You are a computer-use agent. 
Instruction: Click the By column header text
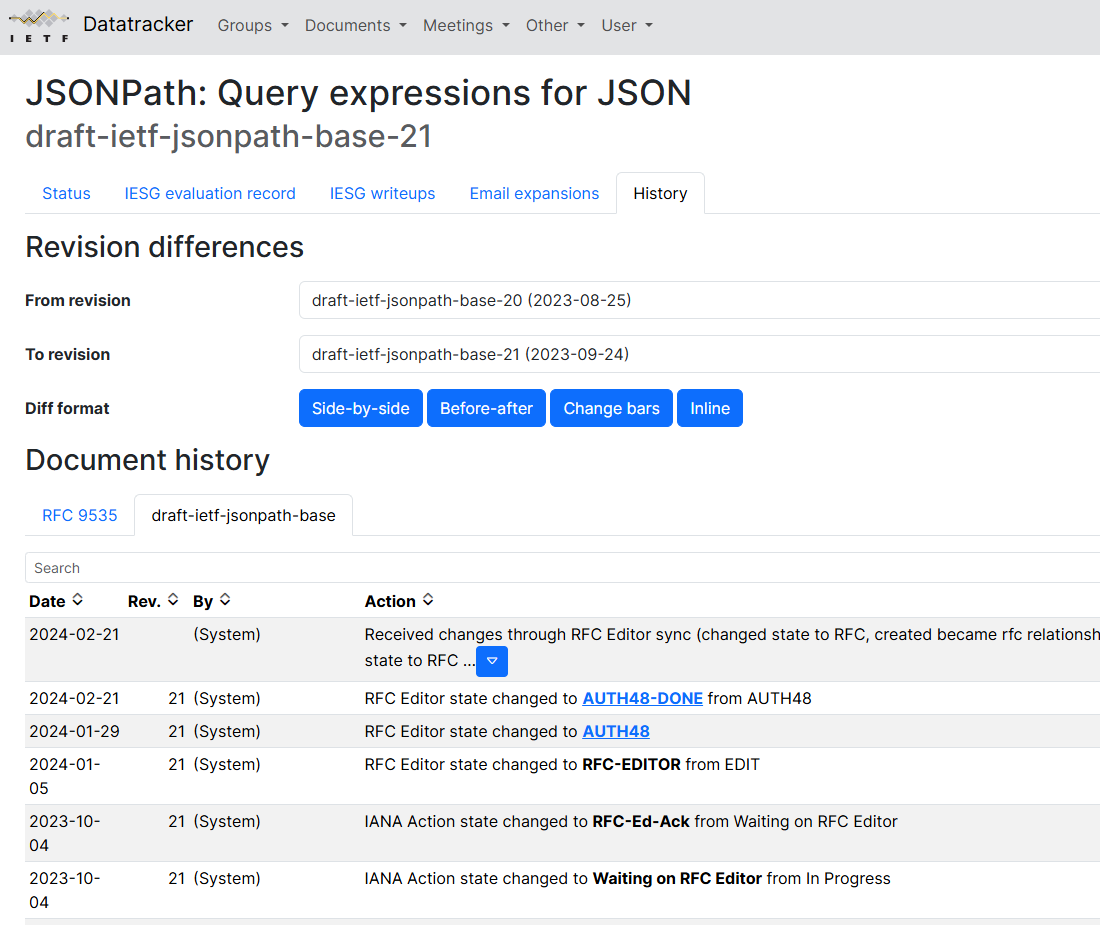[x=203, y=601]
